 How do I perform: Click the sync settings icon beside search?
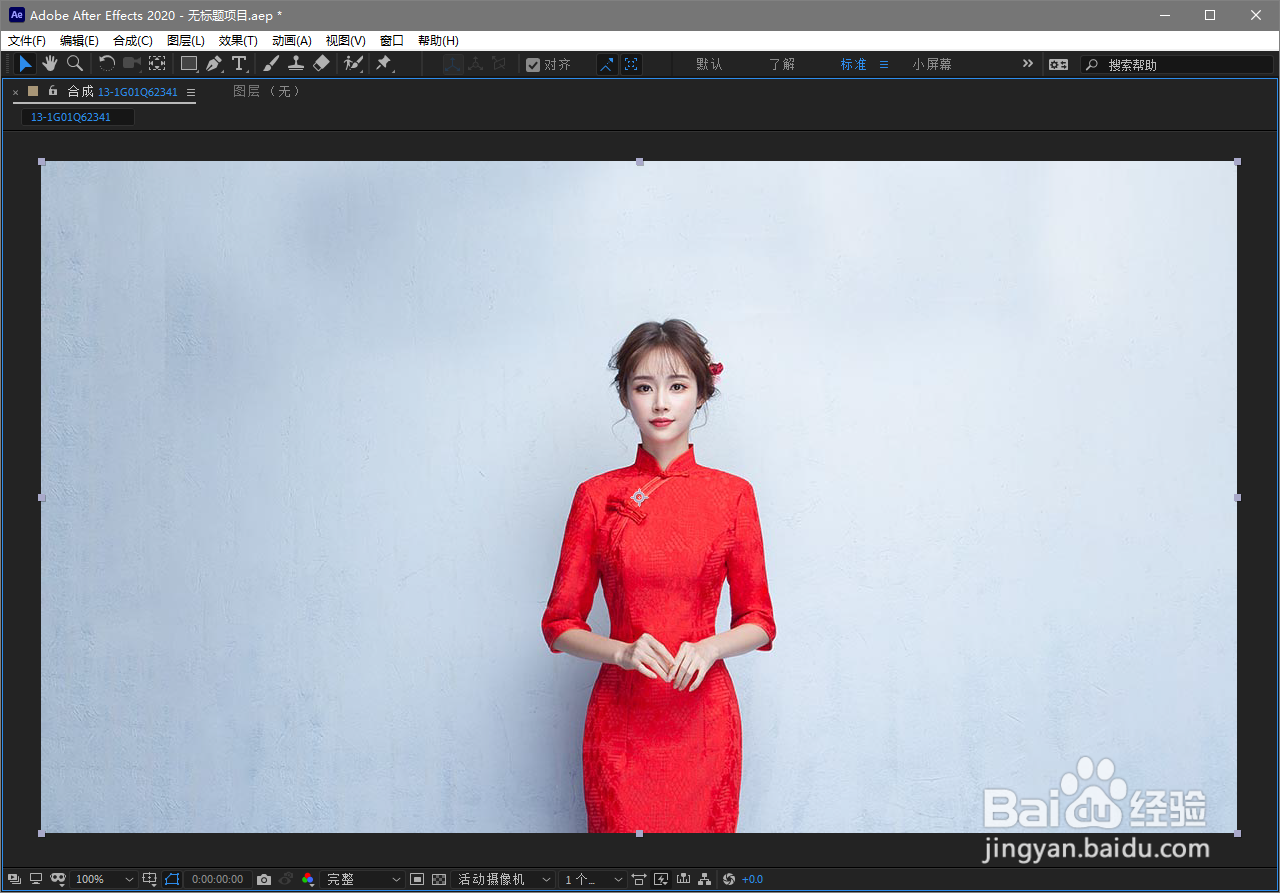click(1058, 64)
